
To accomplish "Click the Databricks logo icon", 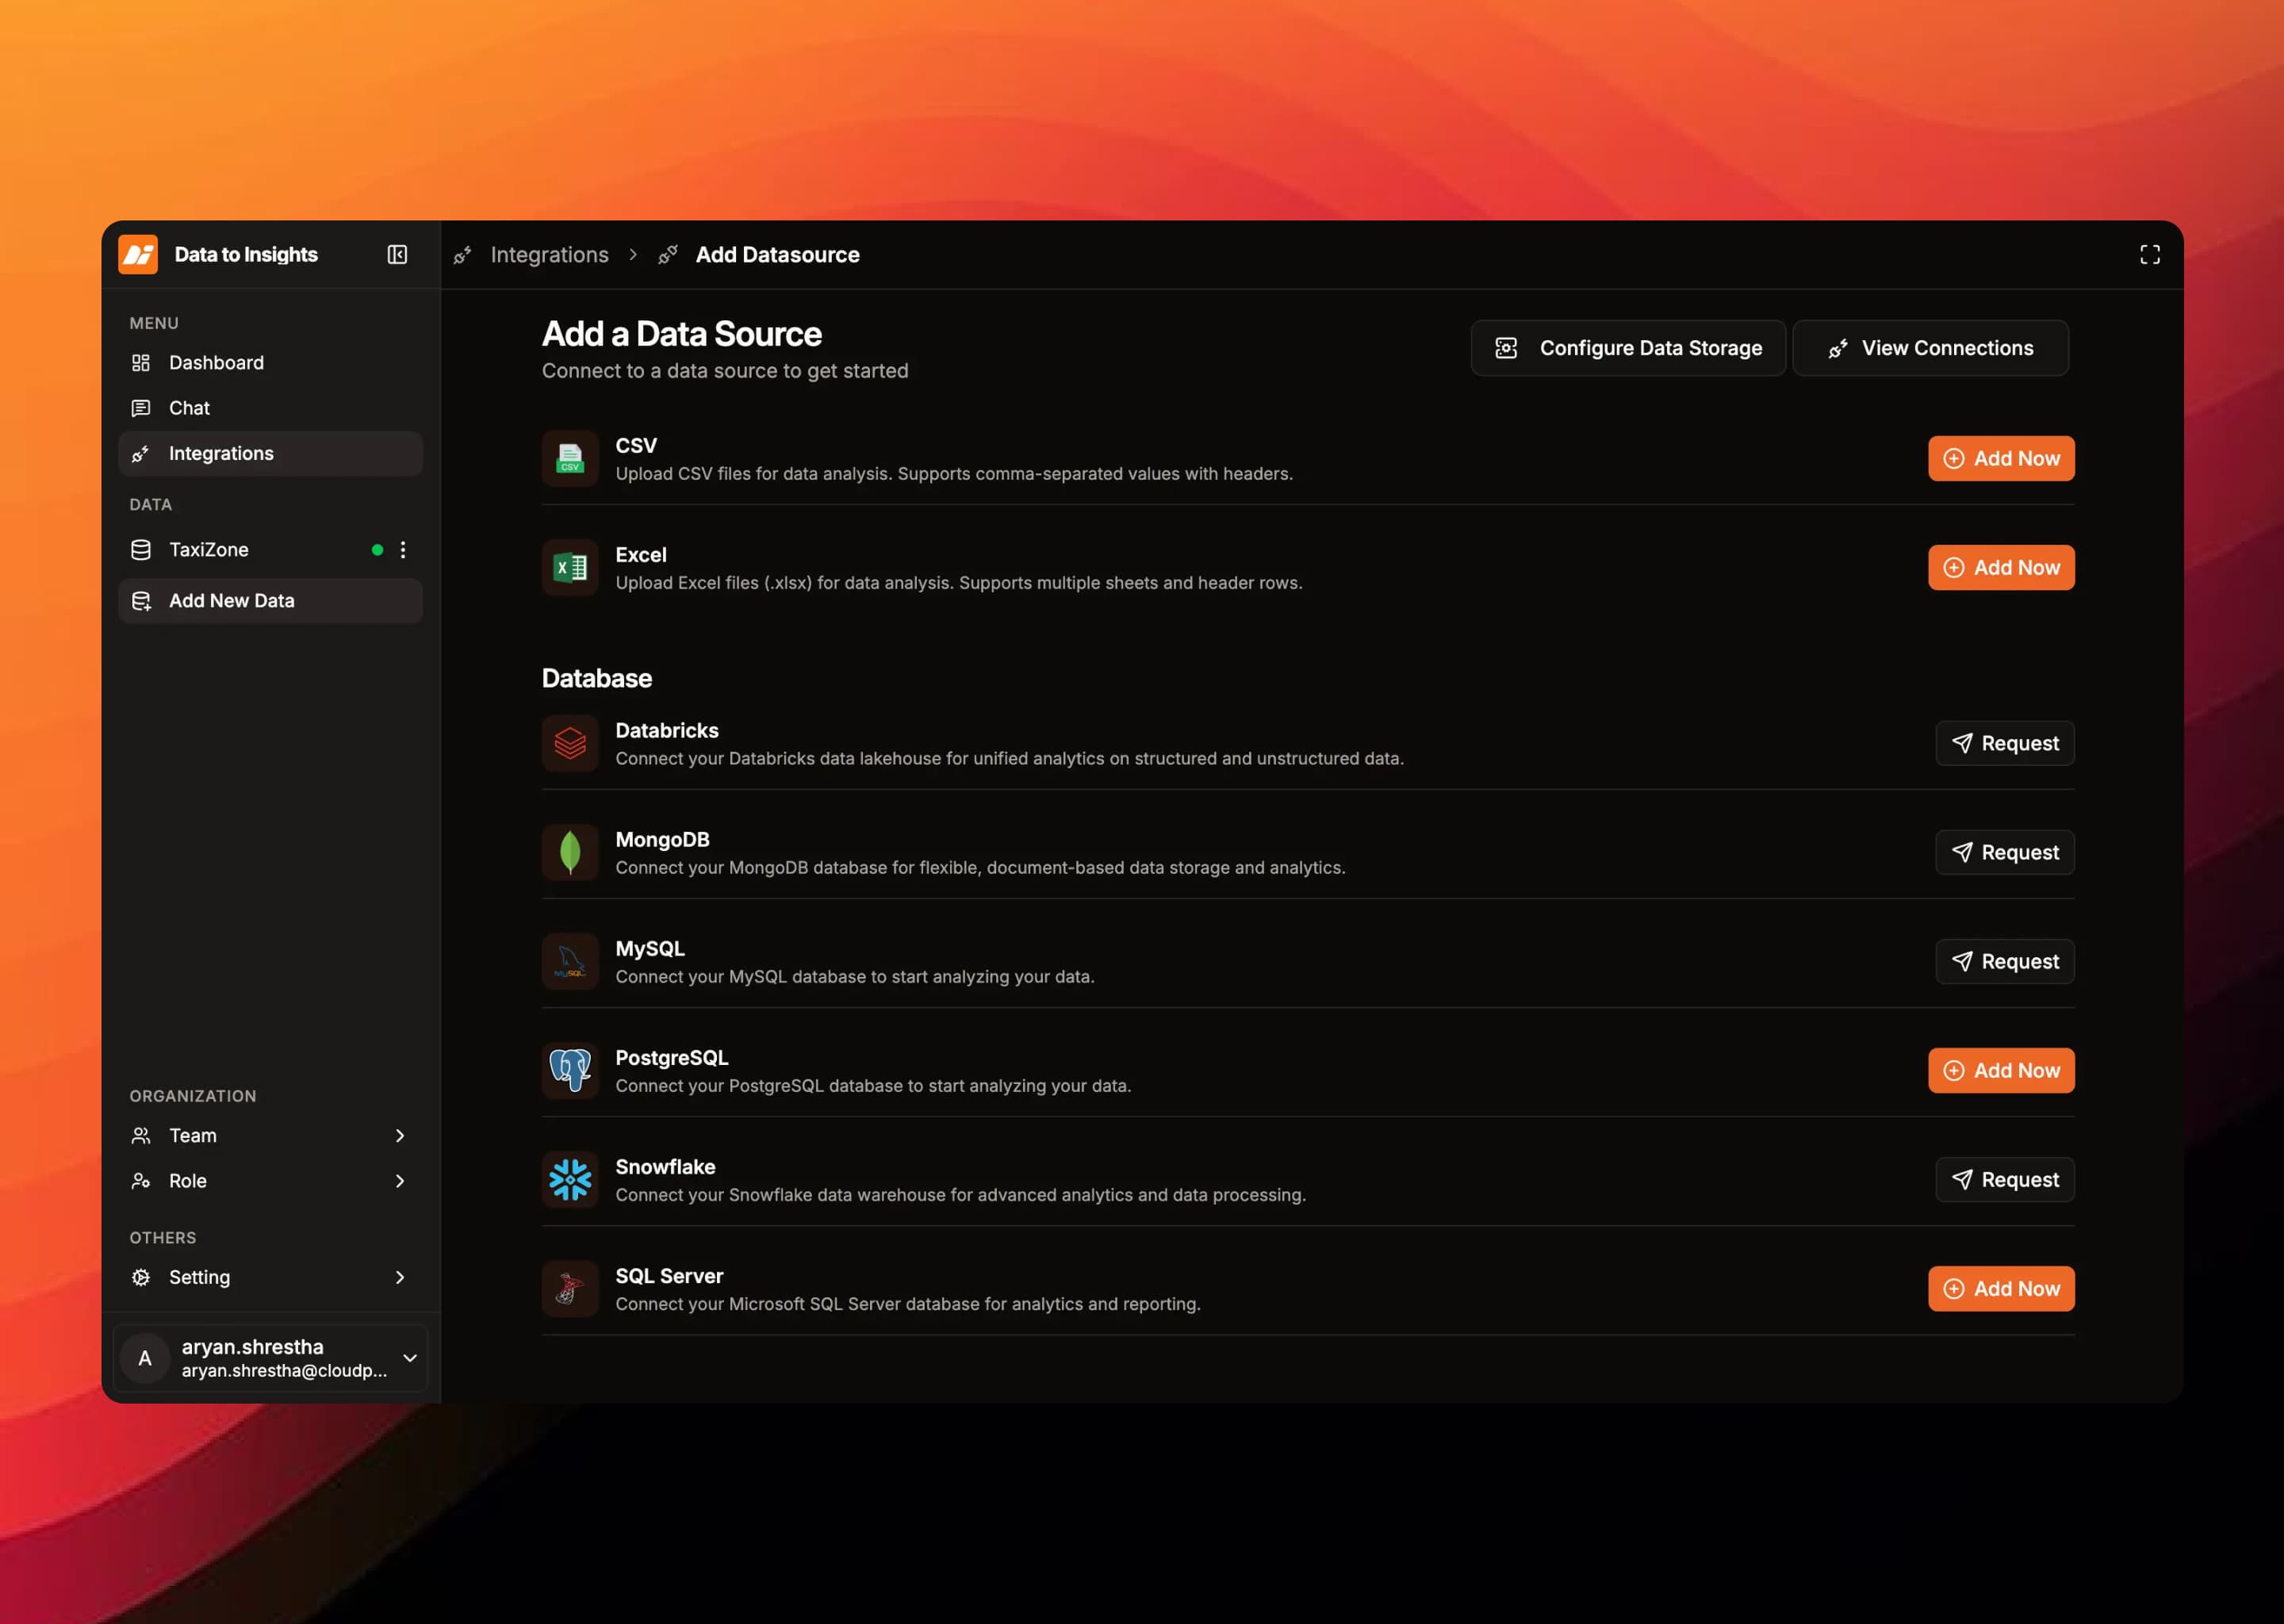I will coord(570,743).
